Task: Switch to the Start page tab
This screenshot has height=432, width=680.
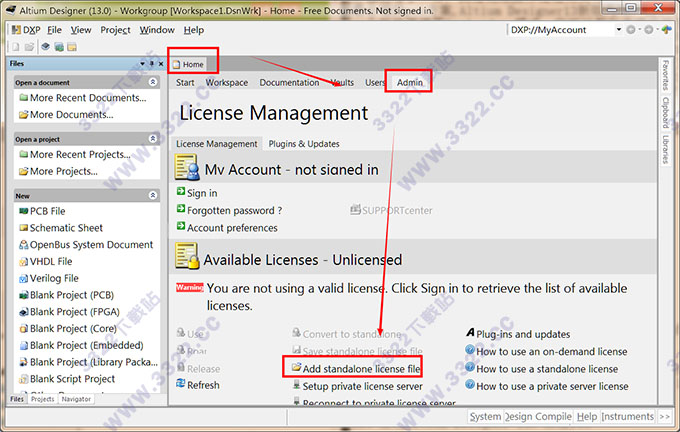Action: click(185, 82)
